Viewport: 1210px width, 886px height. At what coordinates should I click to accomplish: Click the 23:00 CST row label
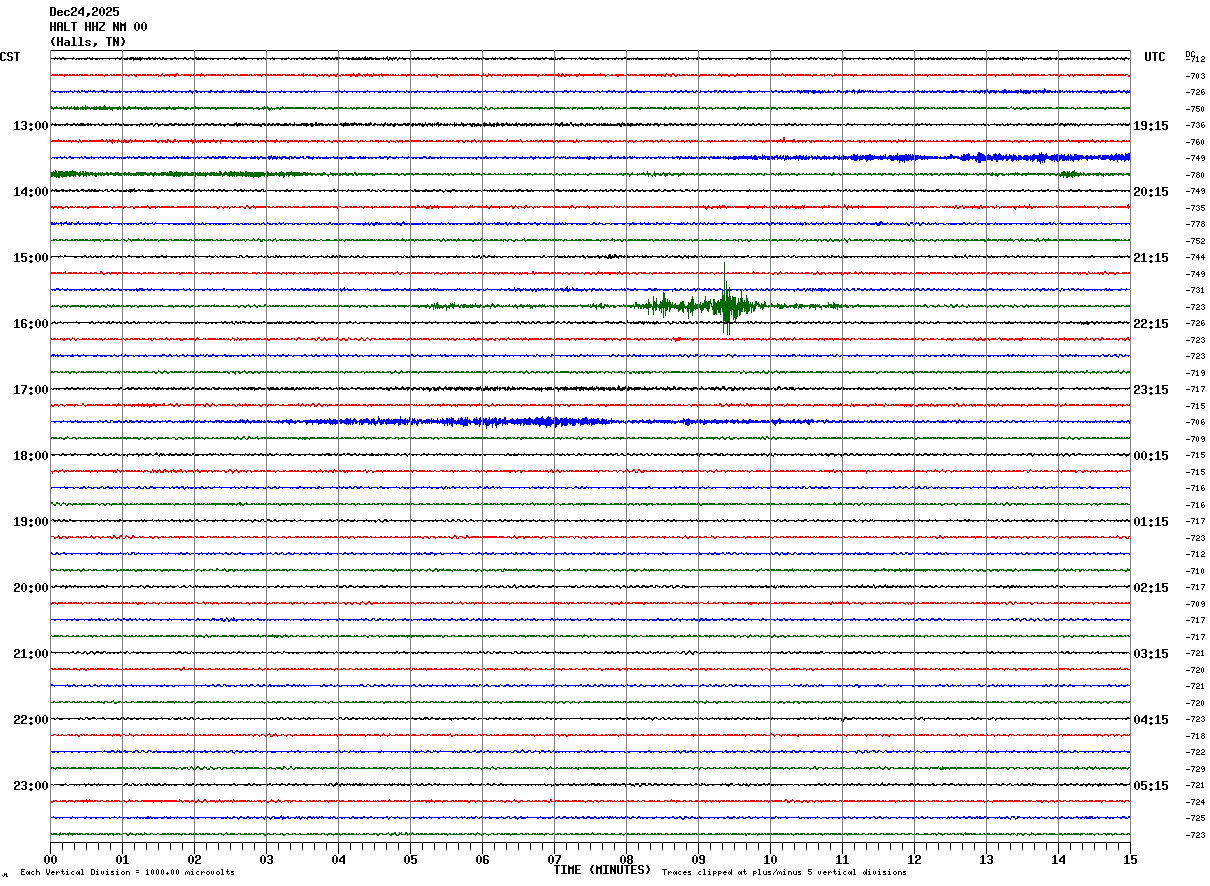[30, 786]
